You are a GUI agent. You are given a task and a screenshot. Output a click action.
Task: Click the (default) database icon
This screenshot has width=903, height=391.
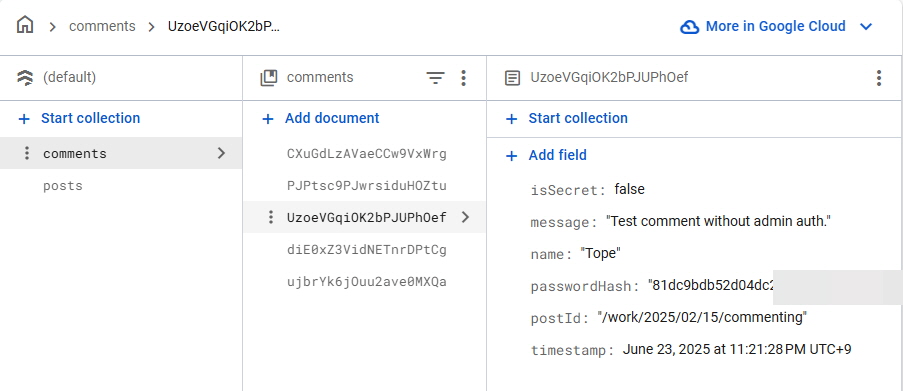click(25, 78)
